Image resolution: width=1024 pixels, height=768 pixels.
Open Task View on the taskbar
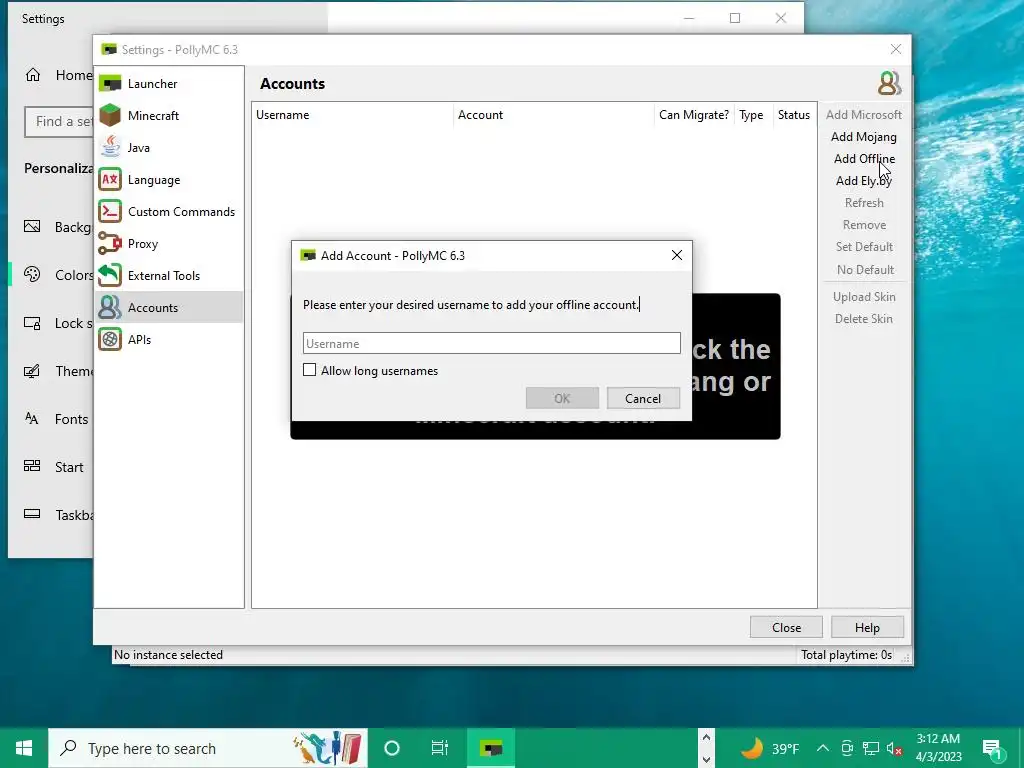point(440,748)
